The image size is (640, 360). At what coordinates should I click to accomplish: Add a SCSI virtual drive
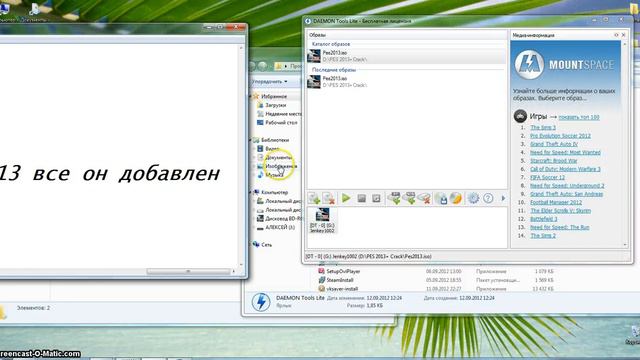click(x=409, y=198)
